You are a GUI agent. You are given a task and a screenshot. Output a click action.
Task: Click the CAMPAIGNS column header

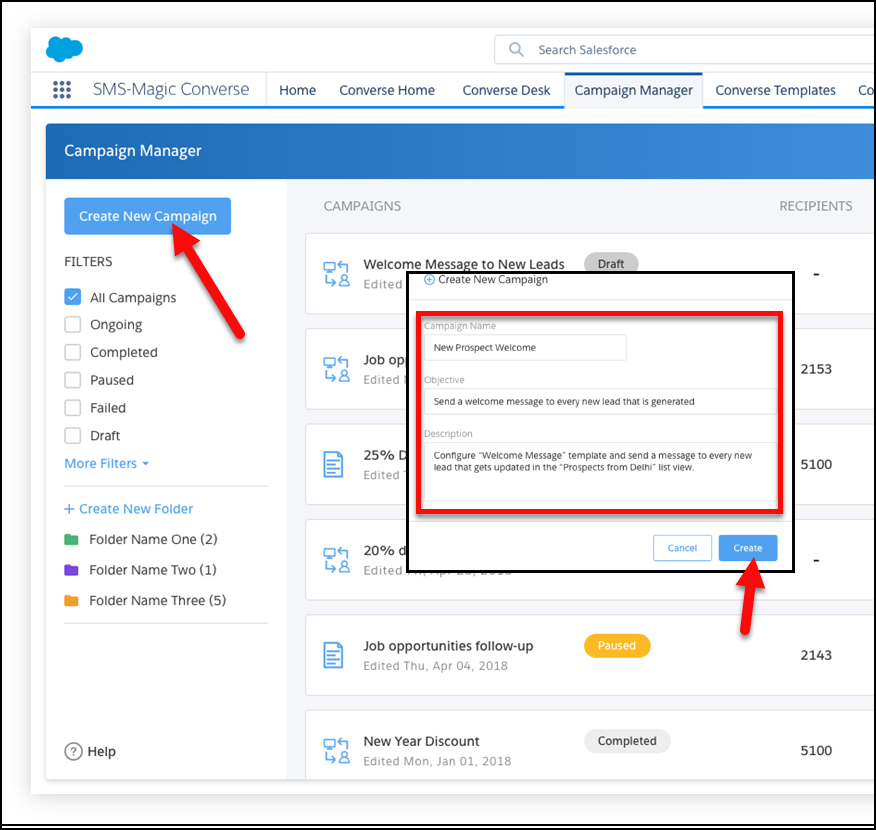pyautogui.click(x=362, y=206)
